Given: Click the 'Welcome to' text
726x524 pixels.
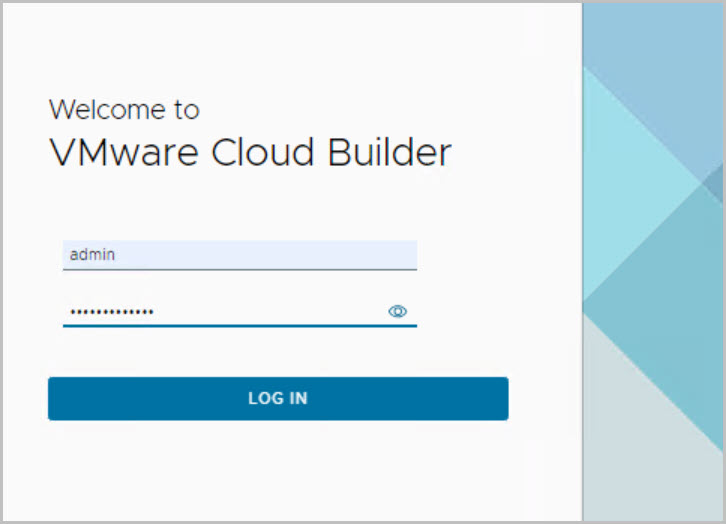Looking at the screenshot, I should [x=124, y=109].
